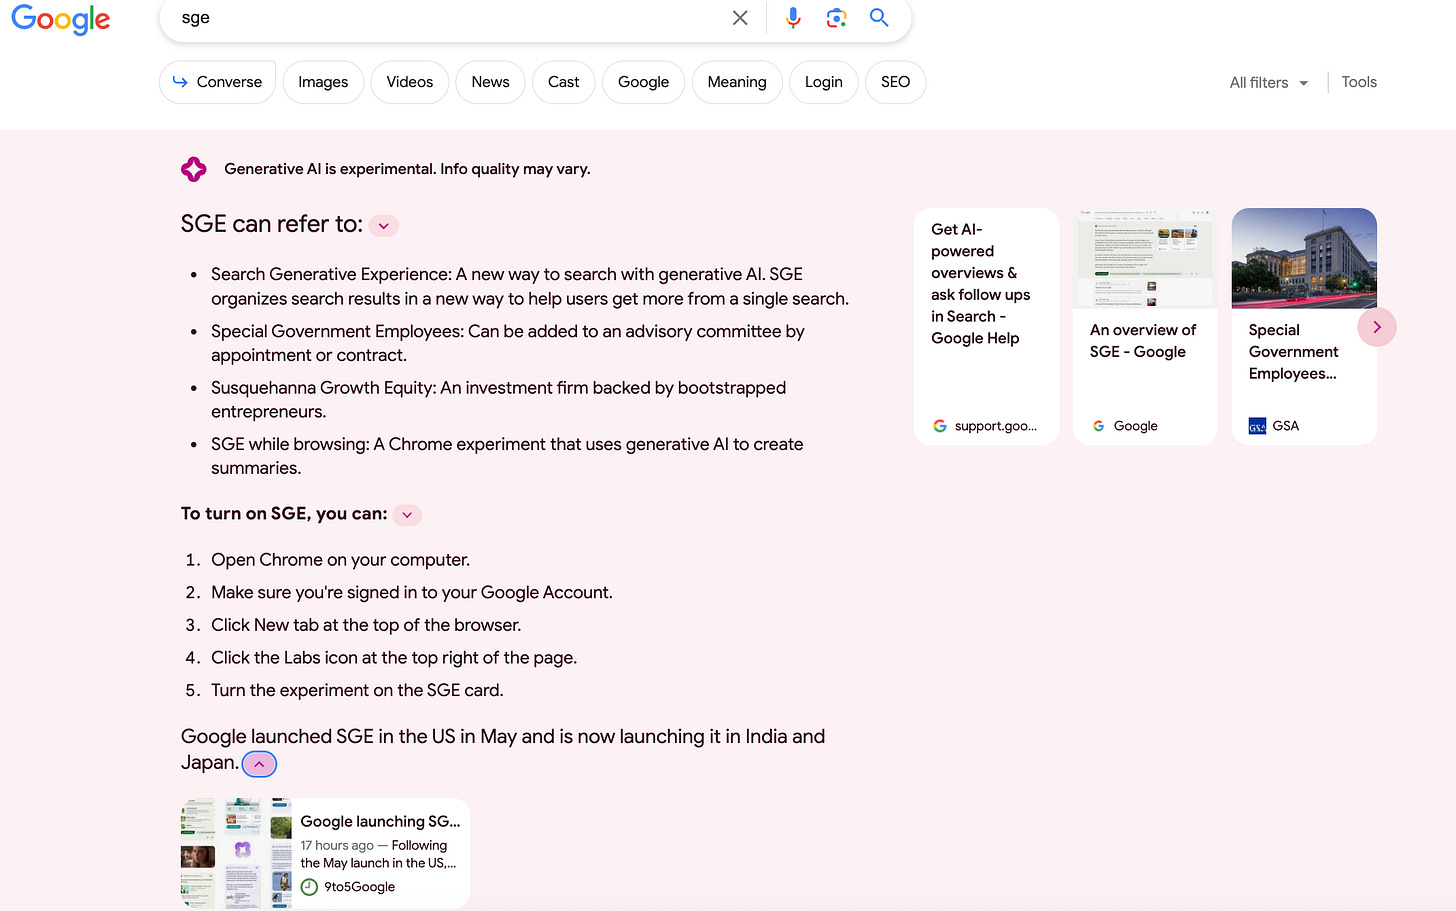
Task: Click the screenshot thumbnail on SGE overview card
Action: pos(1145,258)
